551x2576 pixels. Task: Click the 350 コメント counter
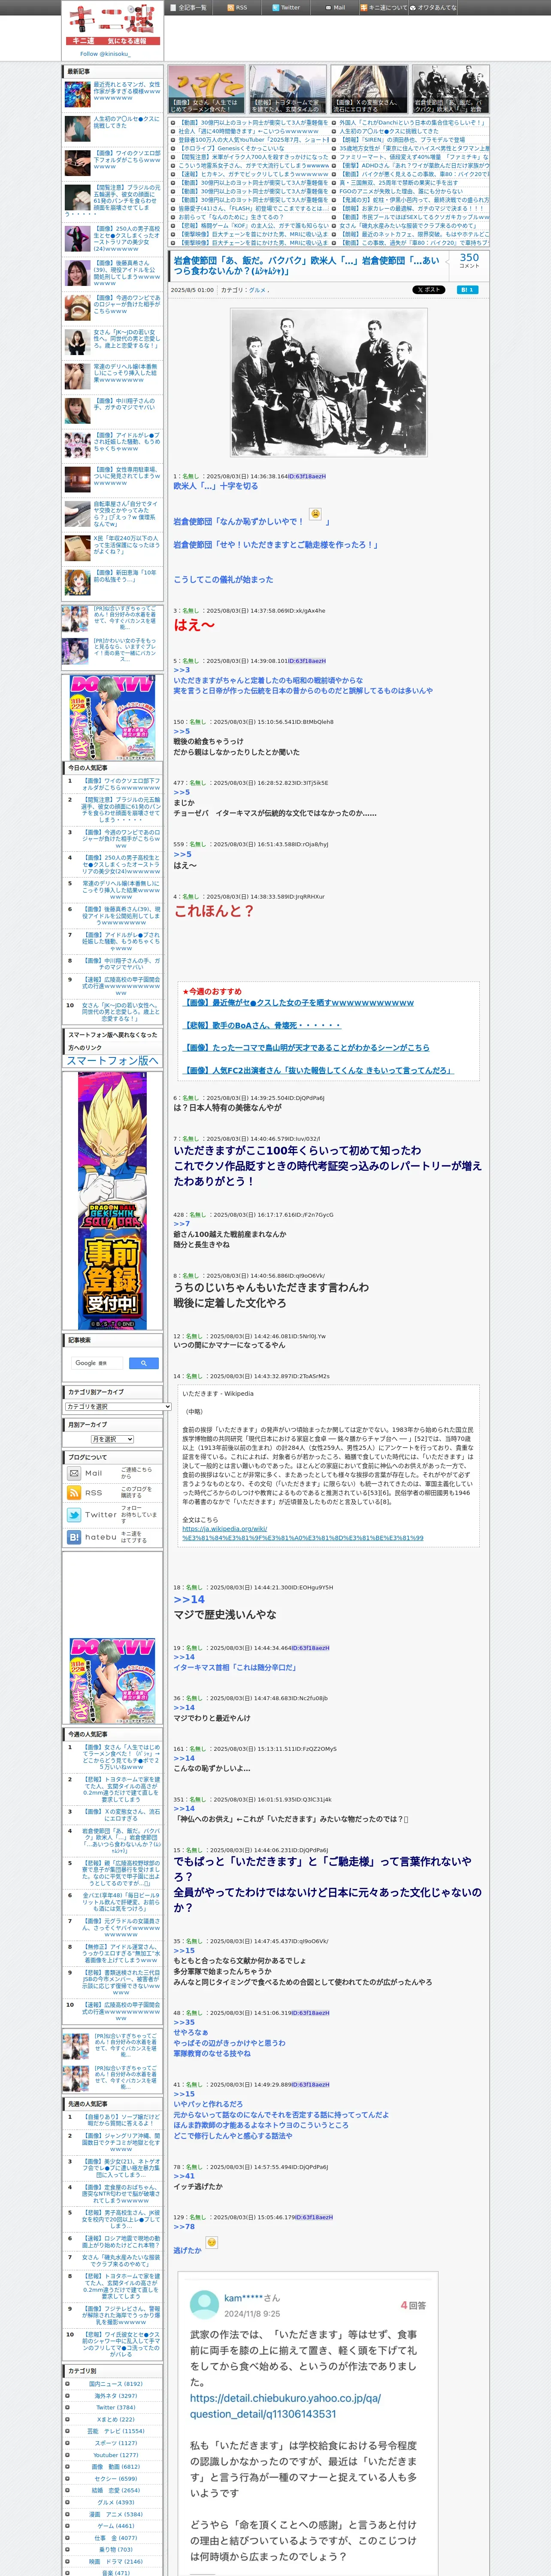pos(469,261)
